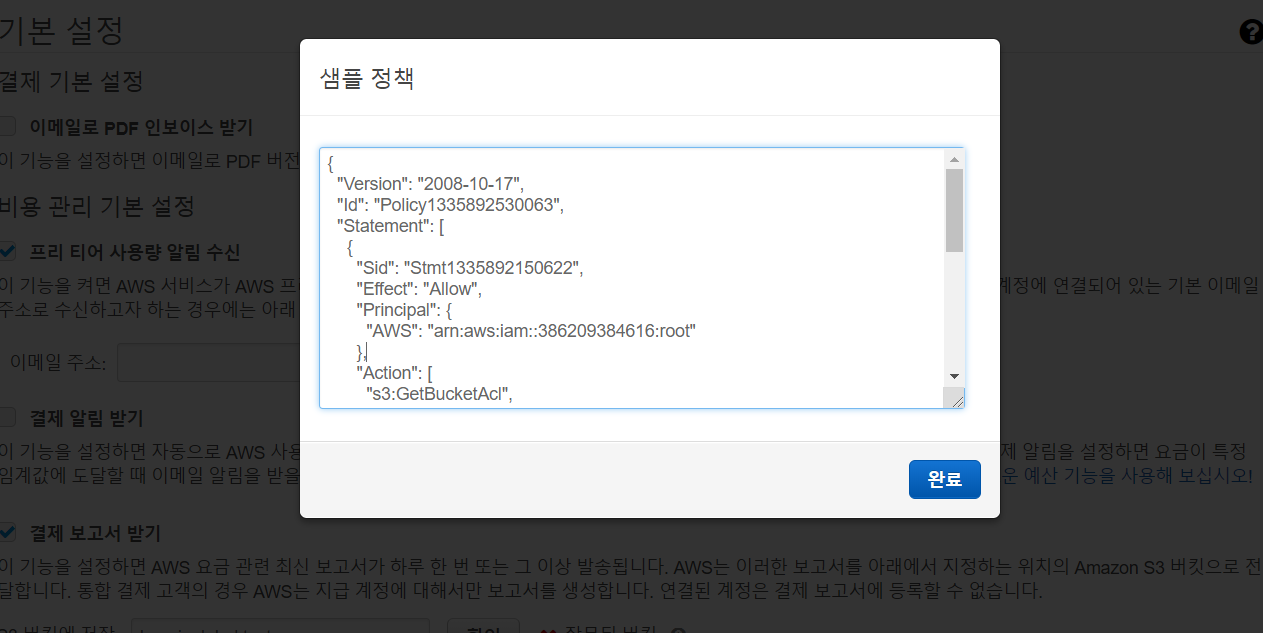Screen dimensions: 1263x633
Task: Click the scroll up arrow in policy textarea
Action: click(x=954, y=159)
